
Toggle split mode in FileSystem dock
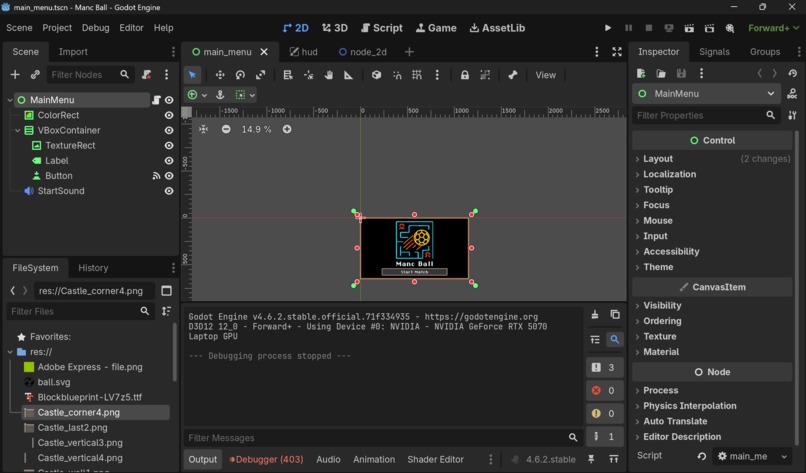pyautogui.click(x=167, y=291)
